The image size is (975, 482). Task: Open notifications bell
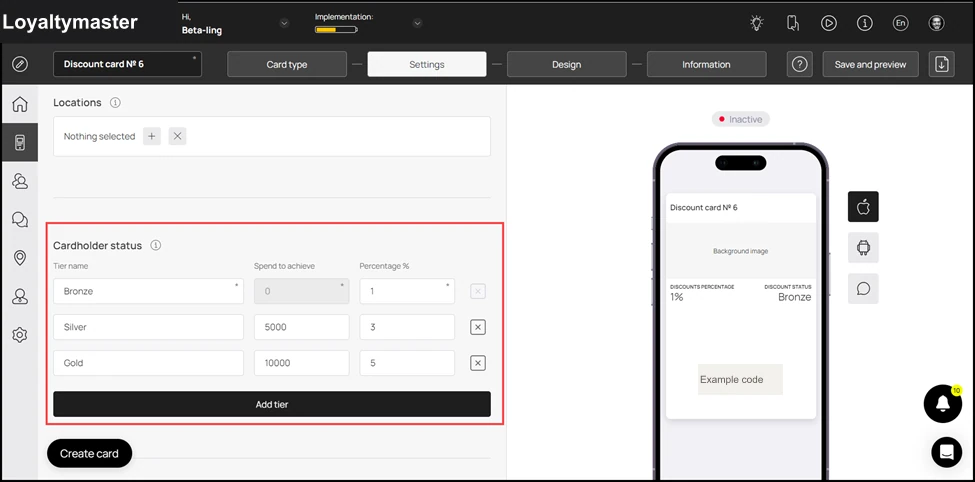[x=943, y=404]
